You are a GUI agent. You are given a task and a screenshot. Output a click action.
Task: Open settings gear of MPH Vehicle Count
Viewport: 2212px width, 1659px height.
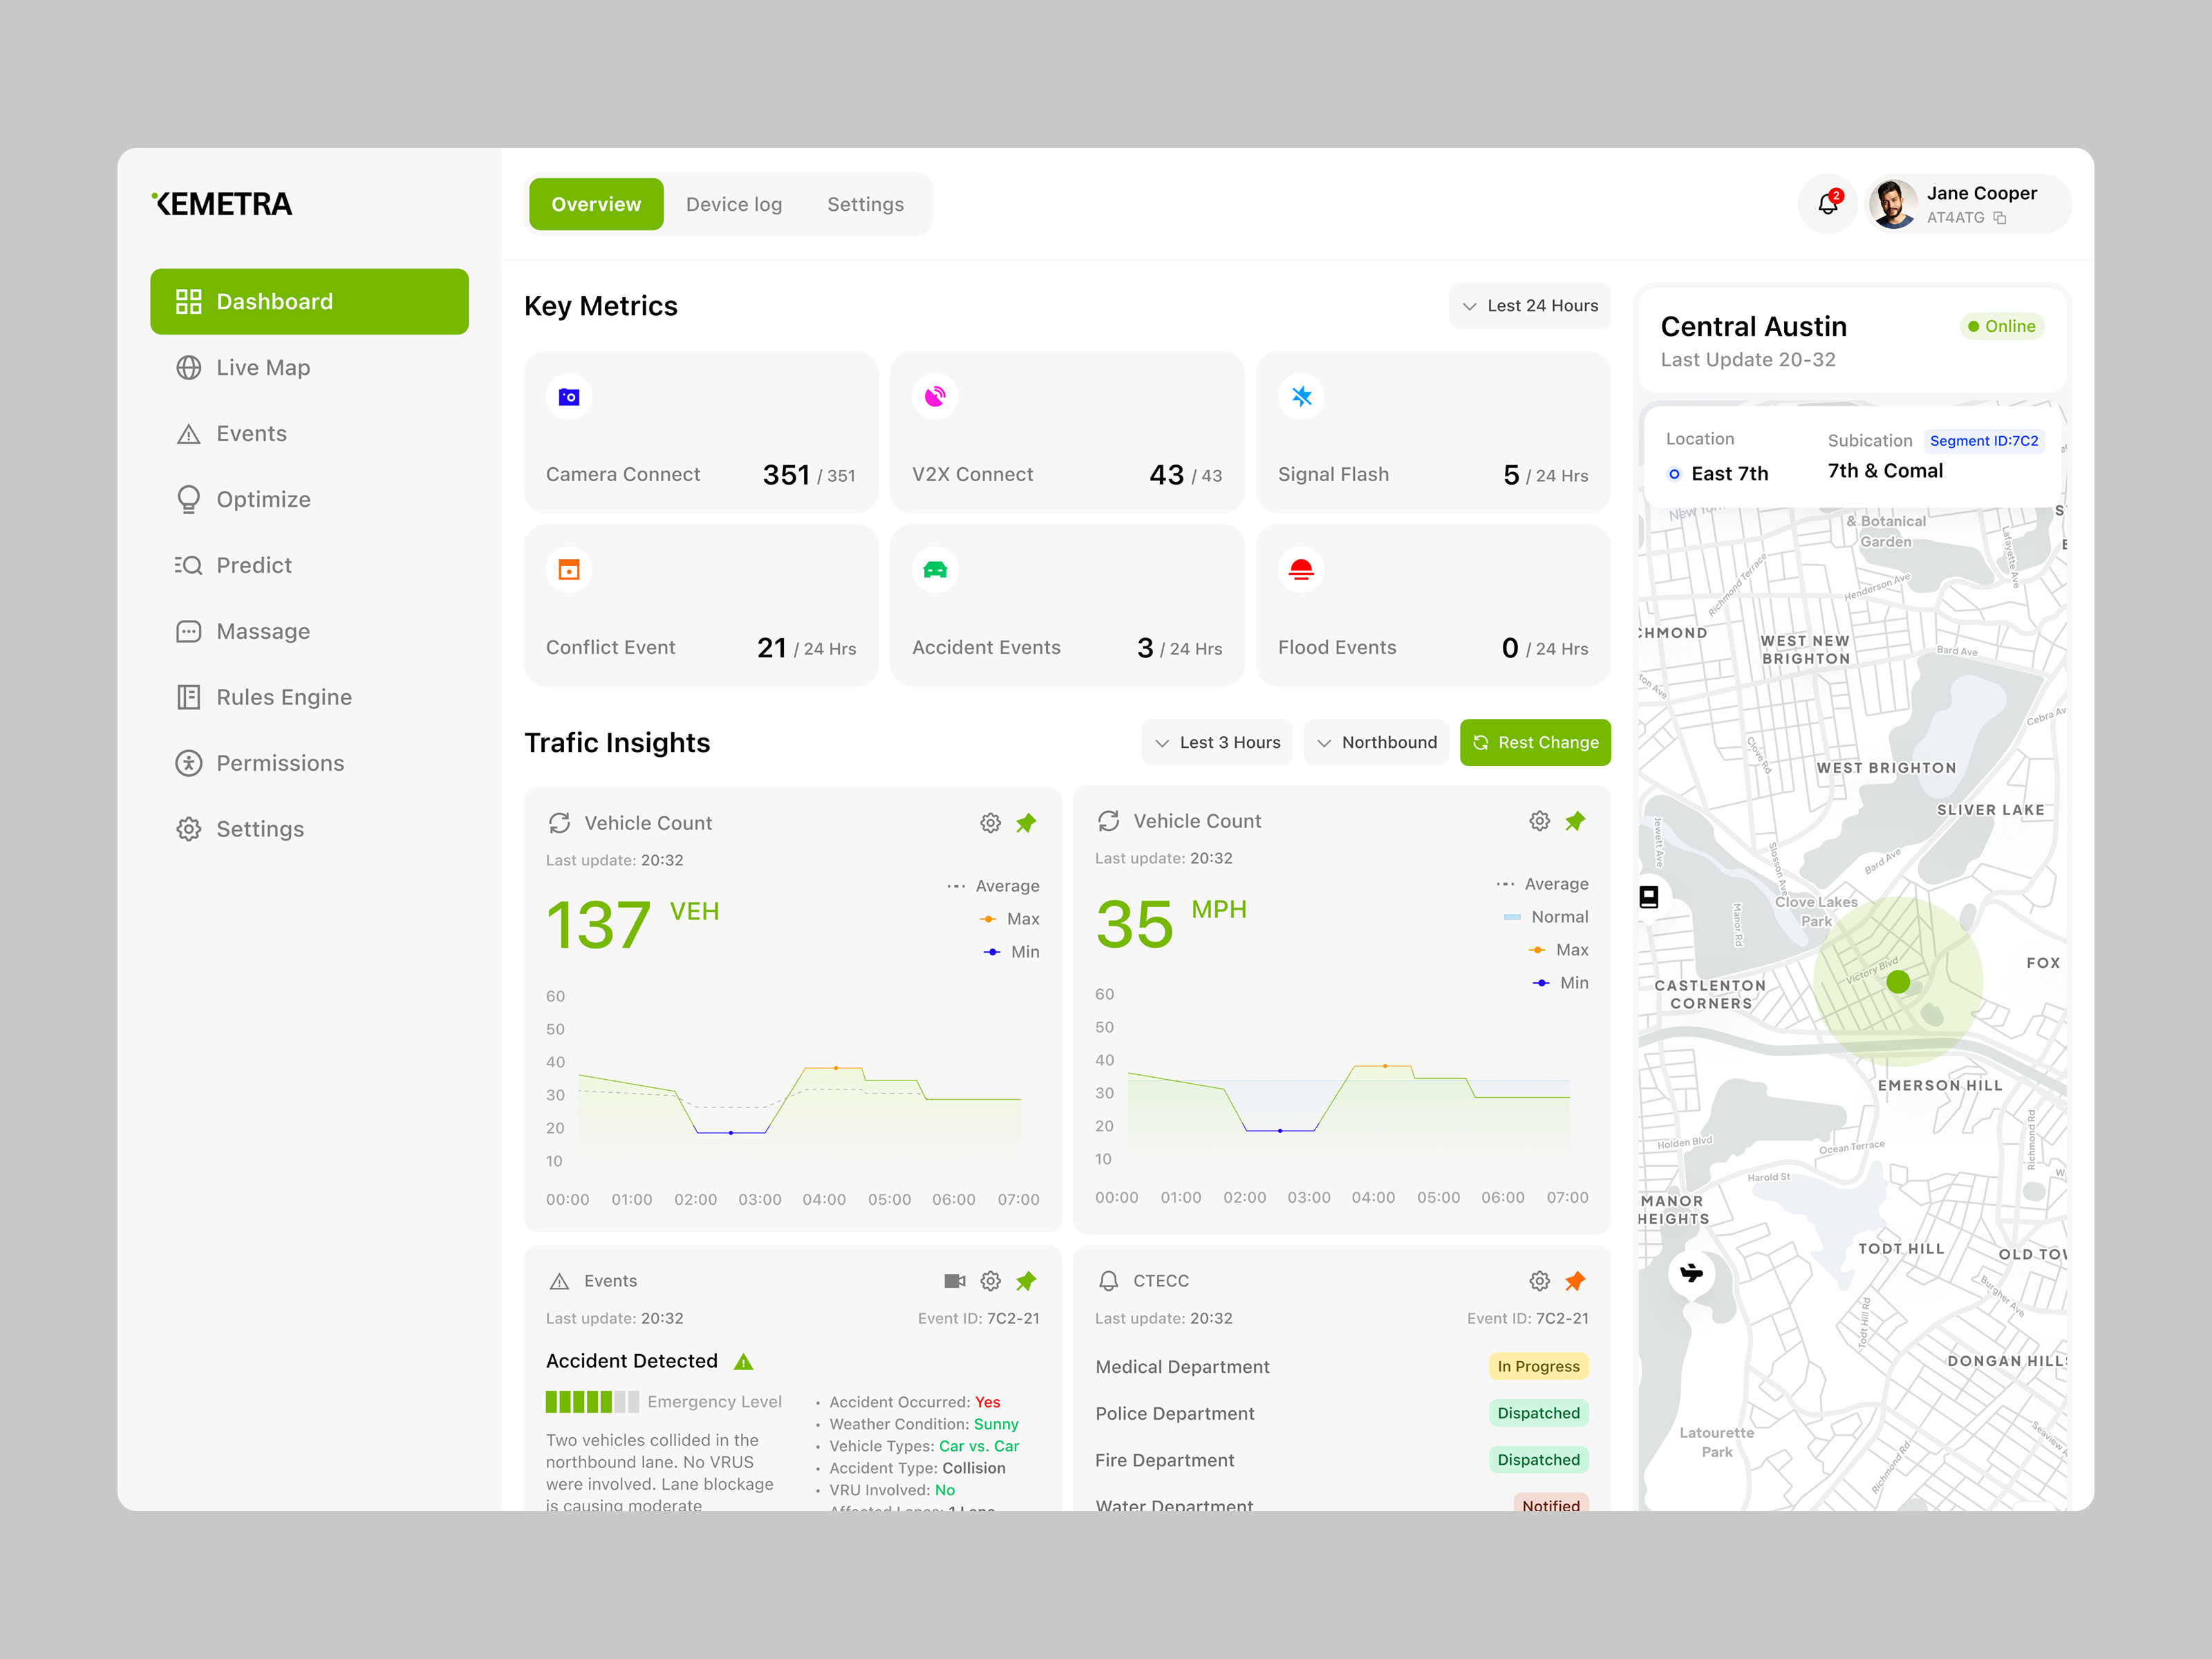coord(1539,821)
